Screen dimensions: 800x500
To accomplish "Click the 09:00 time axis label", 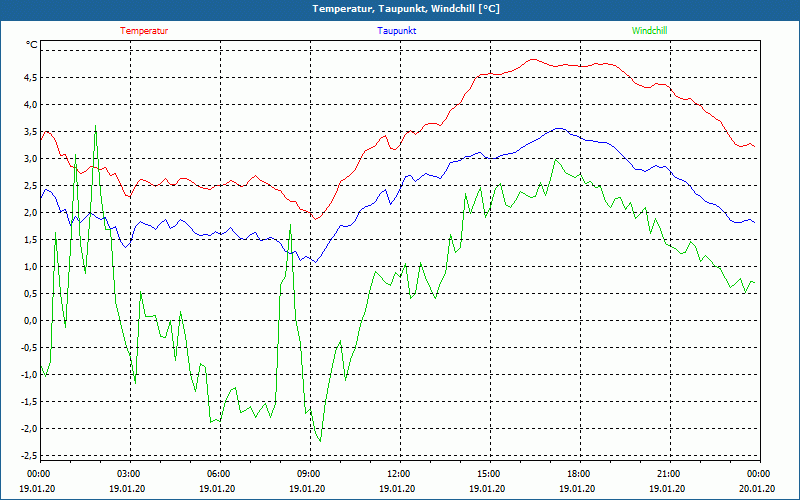I will [x=310, y=474].
